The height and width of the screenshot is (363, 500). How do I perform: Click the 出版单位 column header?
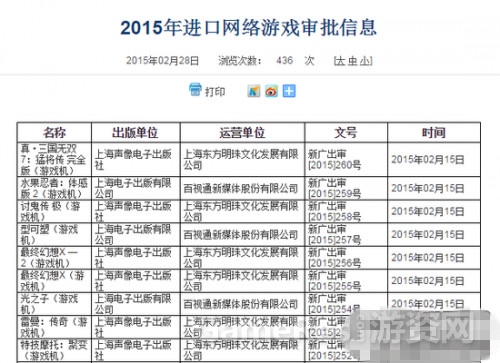[136, 133]
